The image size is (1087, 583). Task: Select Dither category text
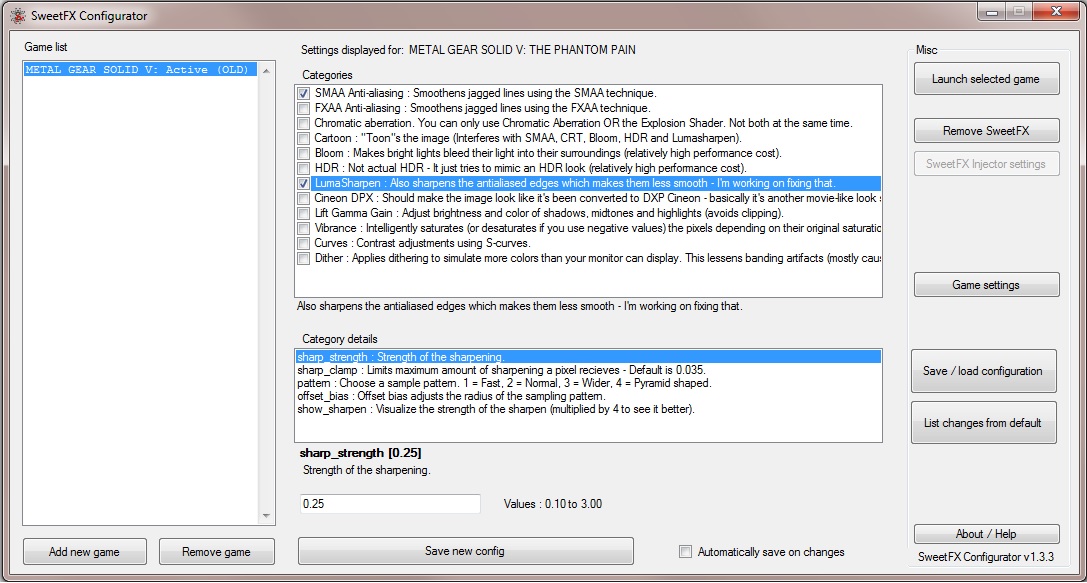click(598, 259)
